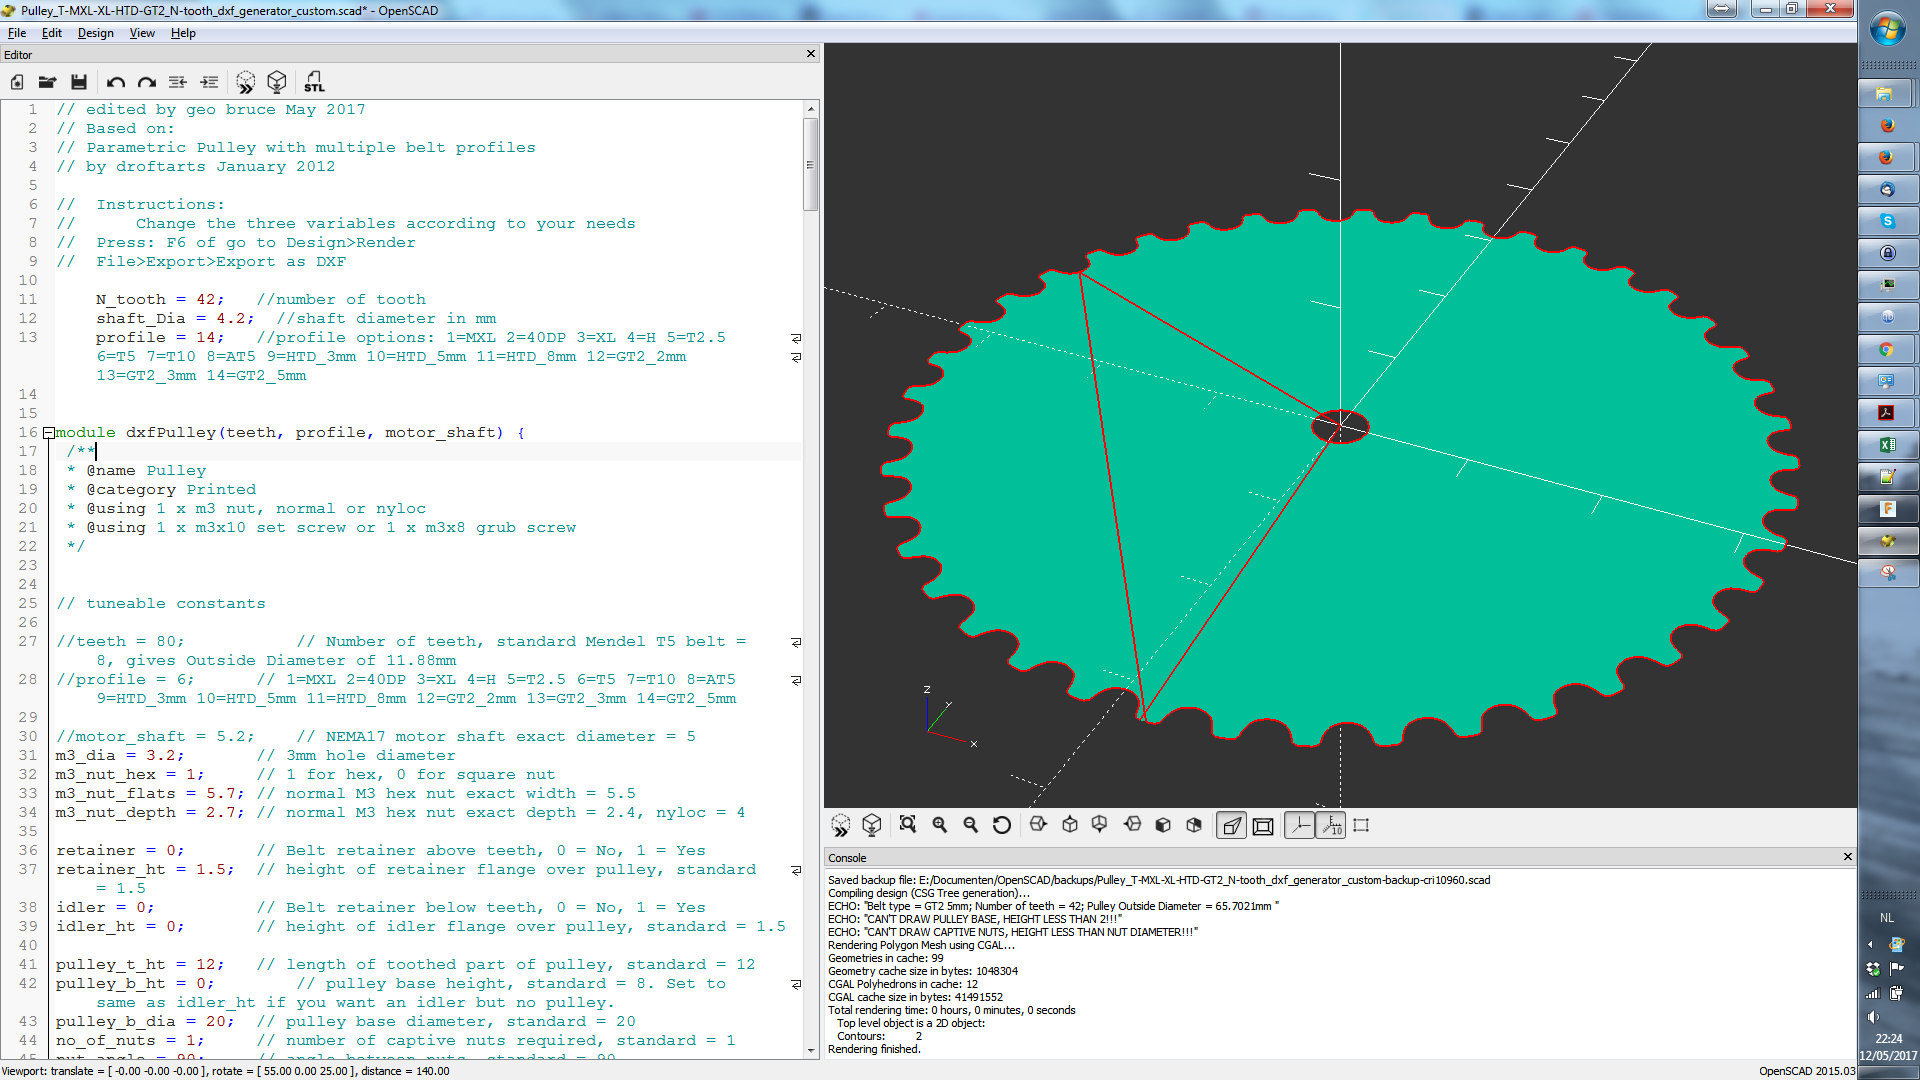Reset the 3D view with circular arrow
The height and width of the screenshot is (1080, 1920).
pos(1001,825)
